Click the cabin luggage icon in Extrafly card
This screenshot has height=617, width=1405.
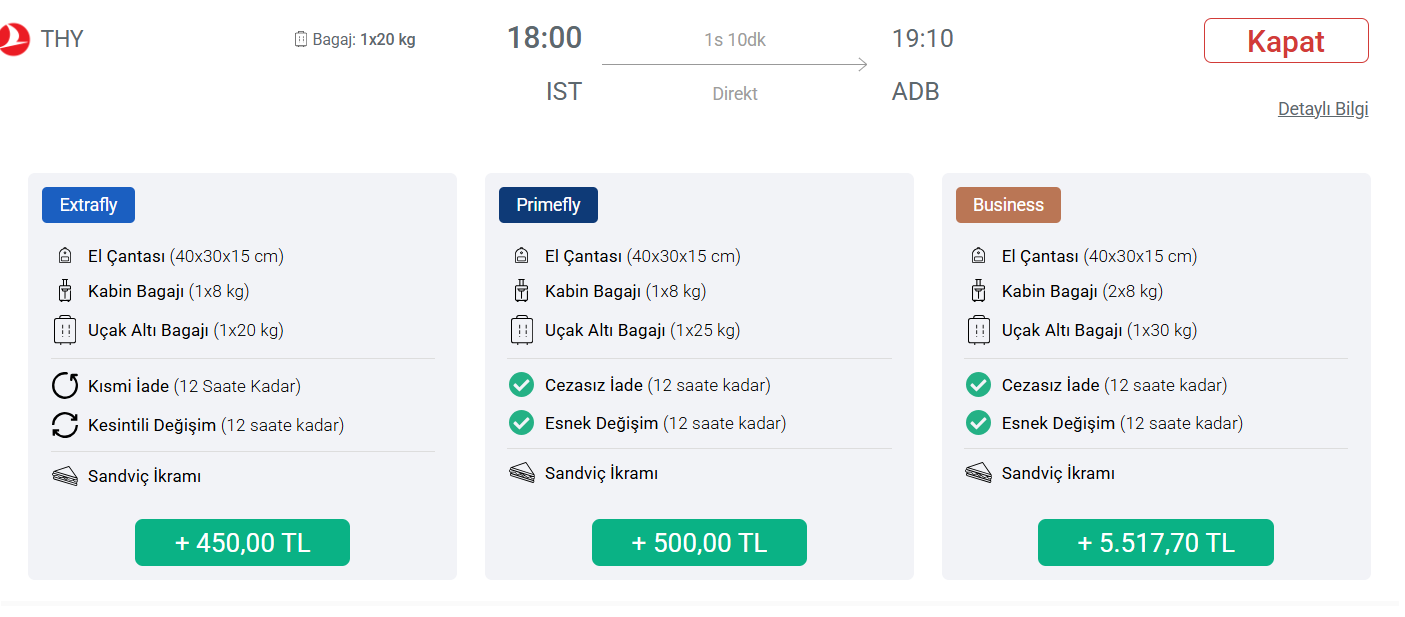pyautogui.click(x=65, y=292)
